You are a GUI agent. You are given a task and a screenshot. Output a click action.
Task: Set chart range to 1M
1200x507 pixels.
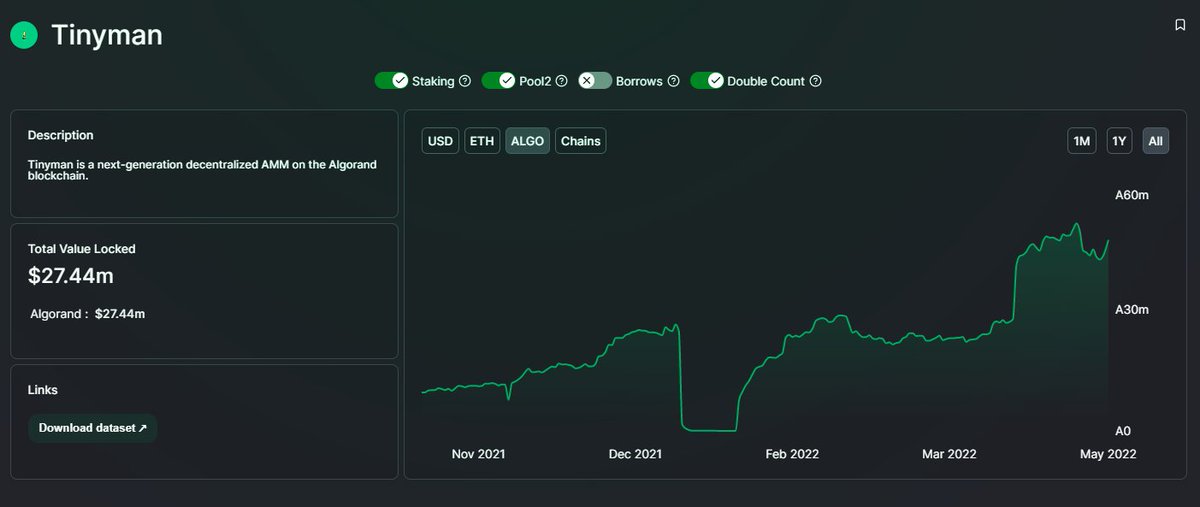[x=1081, y=141]
